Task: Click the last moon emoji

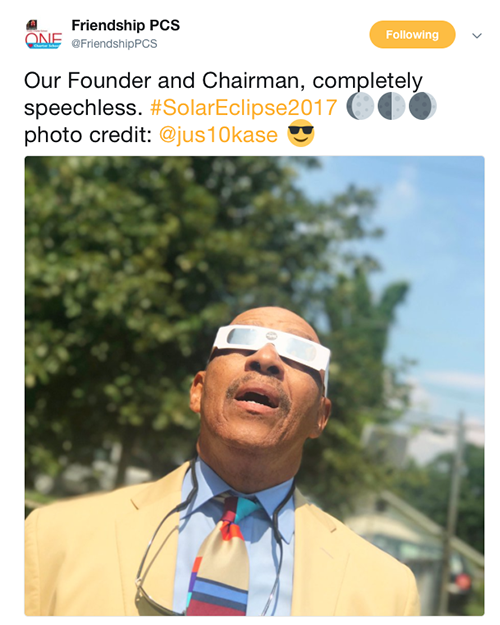Action: click(x=423, y=107)
